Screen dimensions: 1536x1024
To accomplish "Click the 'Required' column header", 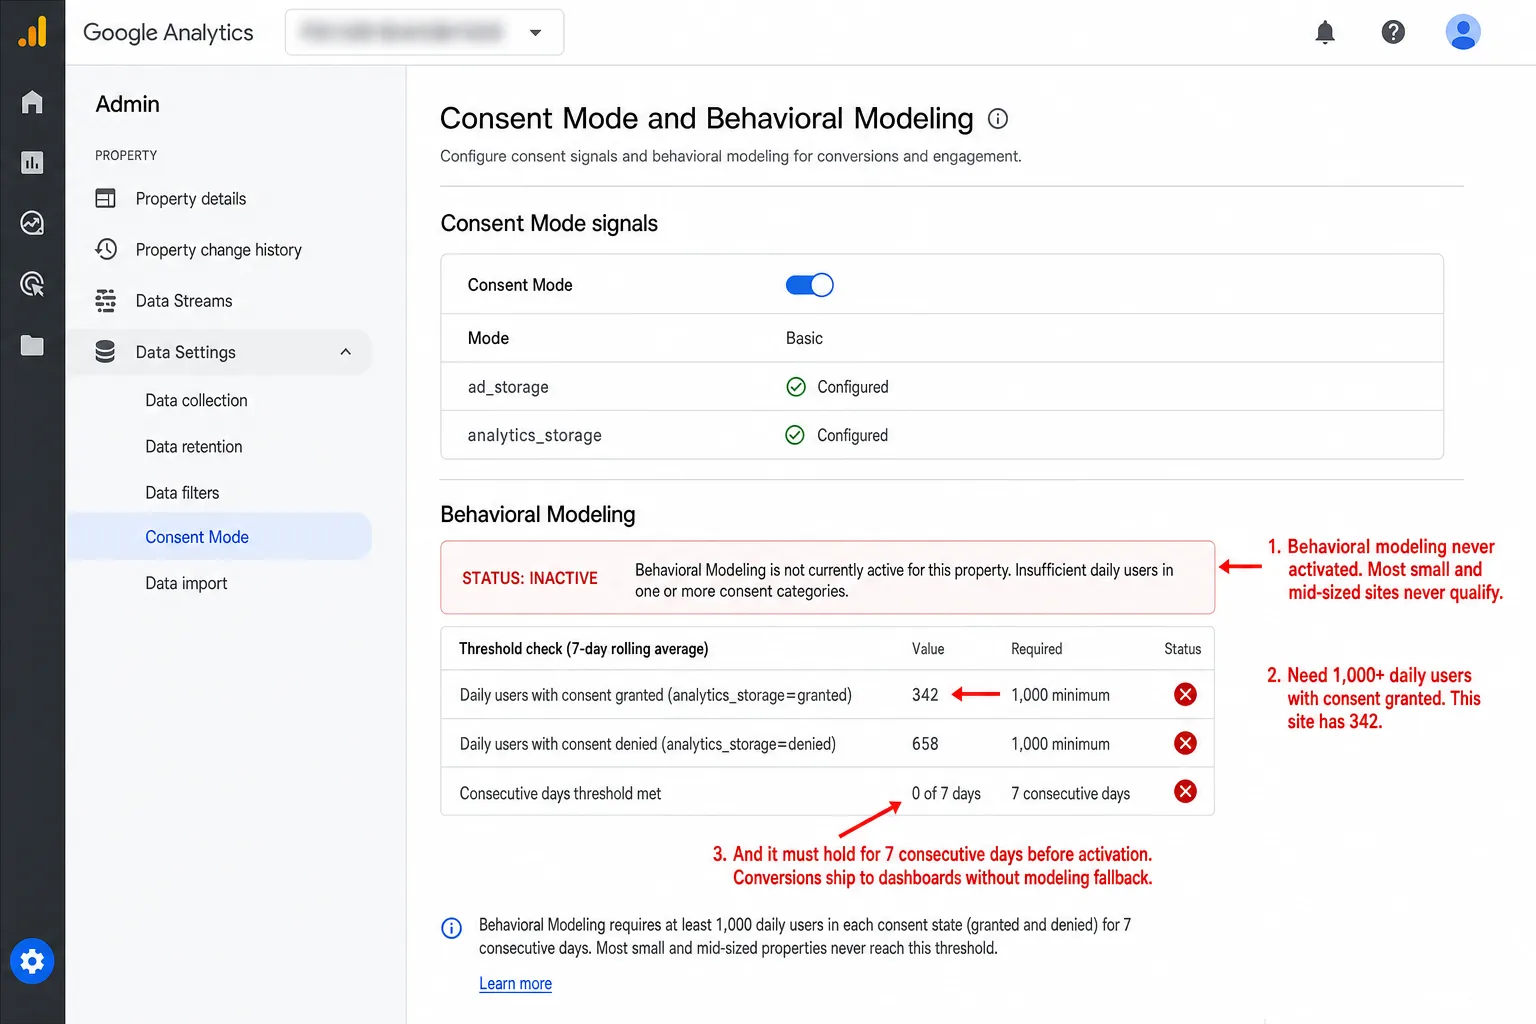I will click(x=1036, y=649).
